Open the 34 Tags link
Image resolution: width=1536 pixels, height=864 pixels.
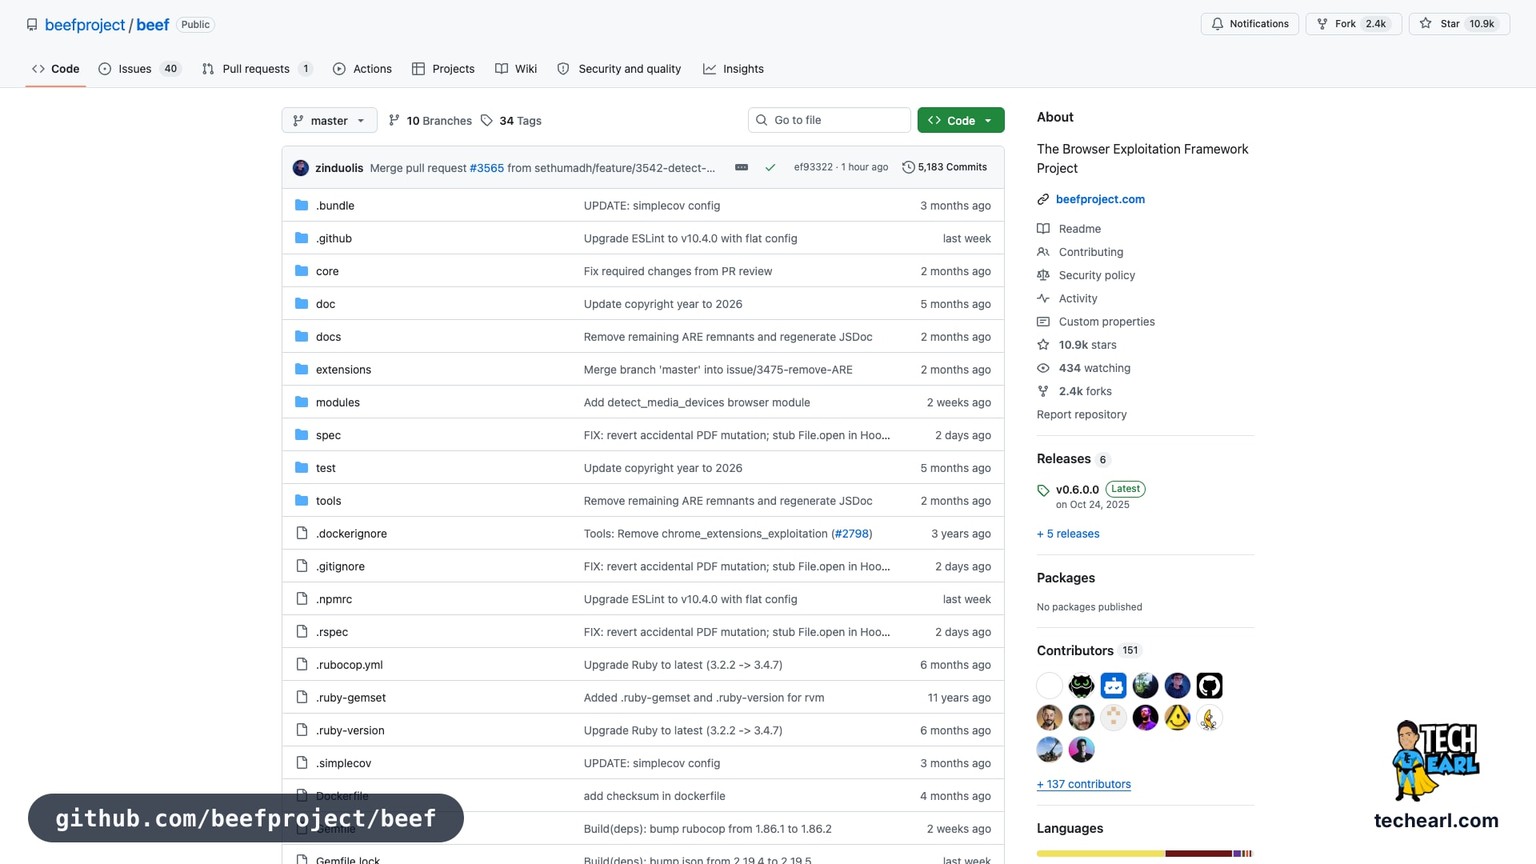520,121
